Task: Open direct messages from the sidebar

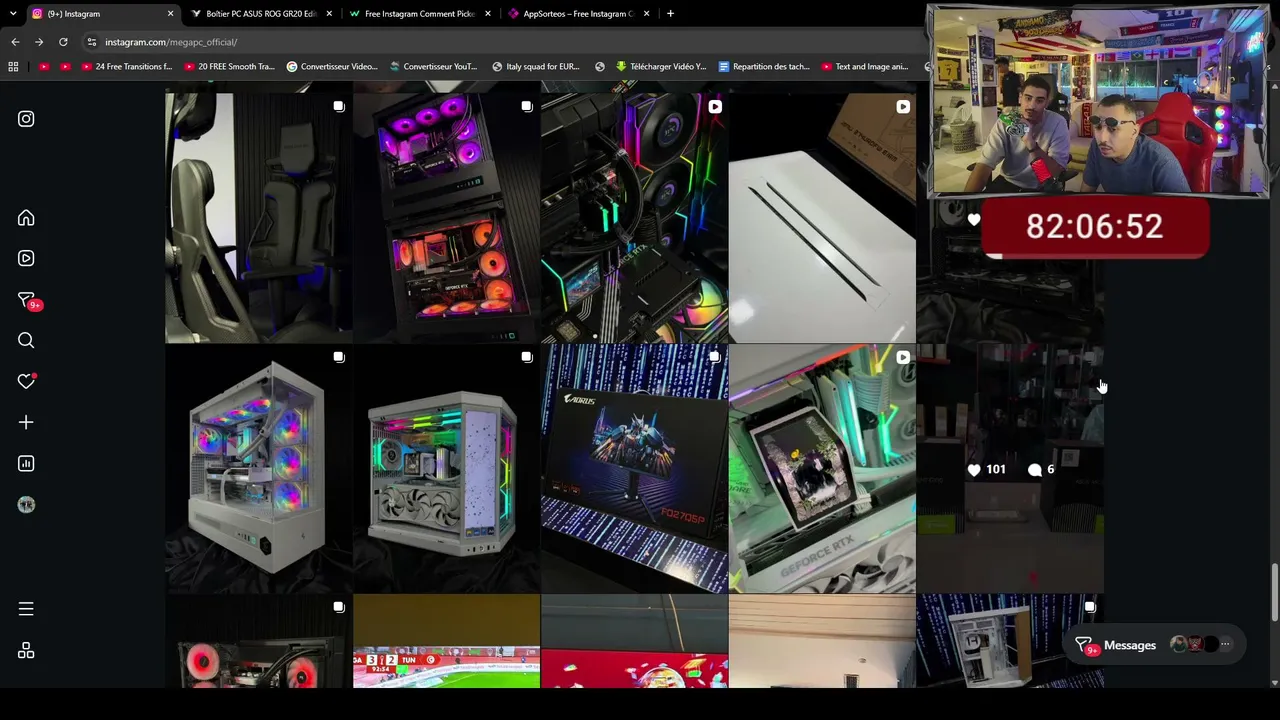Action: 26,300
